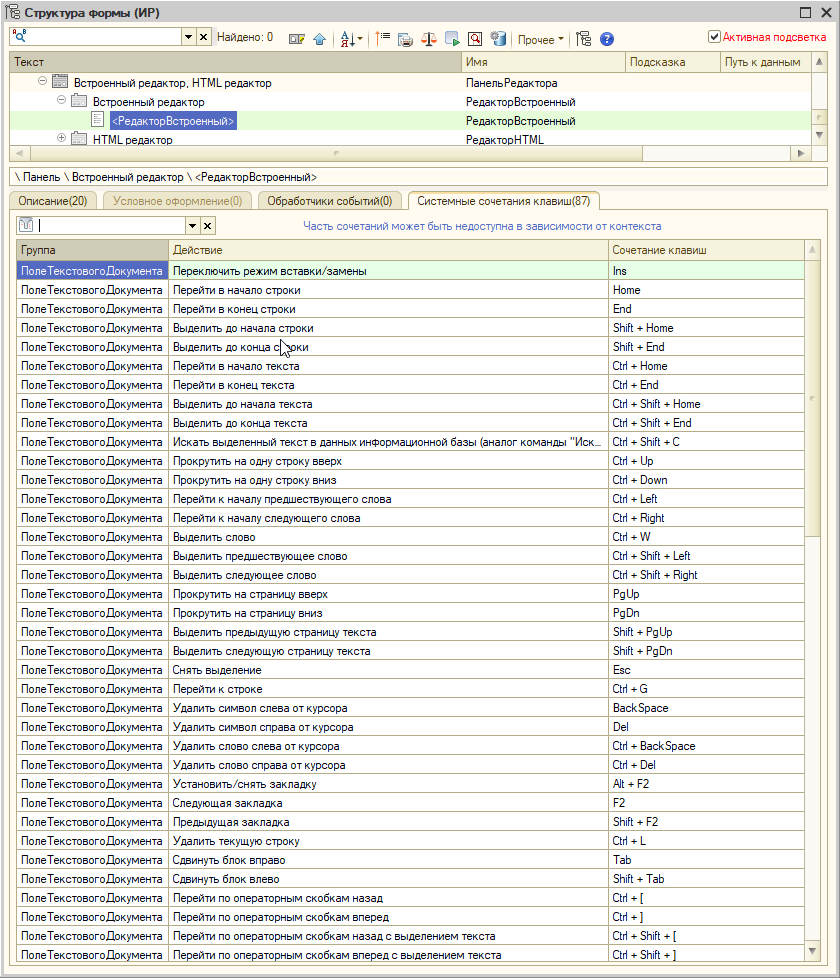
Task: Select the Сдвинуть блок вправо row
Action: (x=410, y=860)
